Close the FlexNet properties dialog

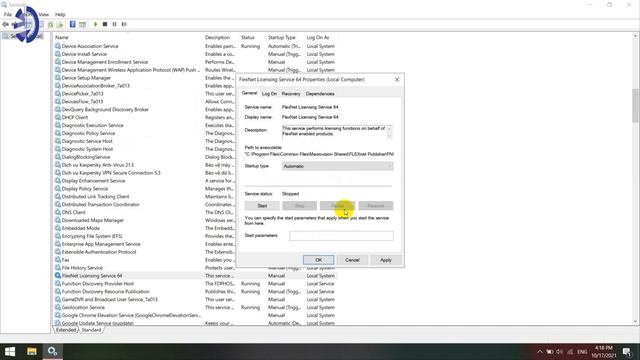tap(397, 80)
